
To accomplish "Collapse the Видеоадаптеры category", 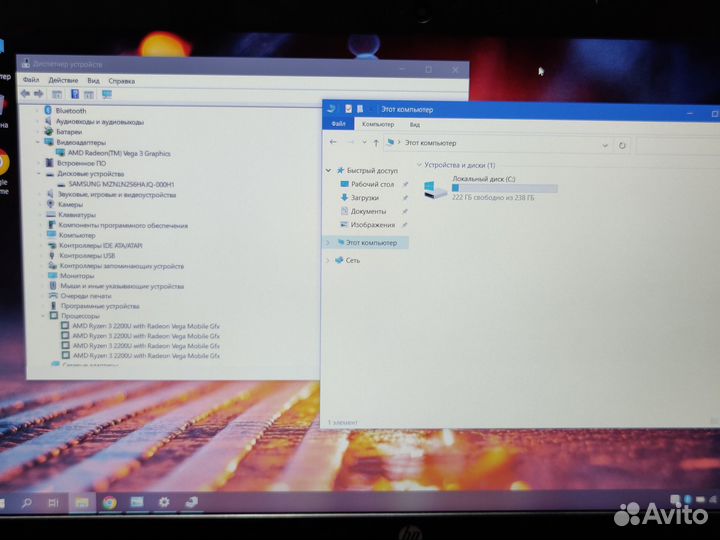I will [x=38, y=142].
